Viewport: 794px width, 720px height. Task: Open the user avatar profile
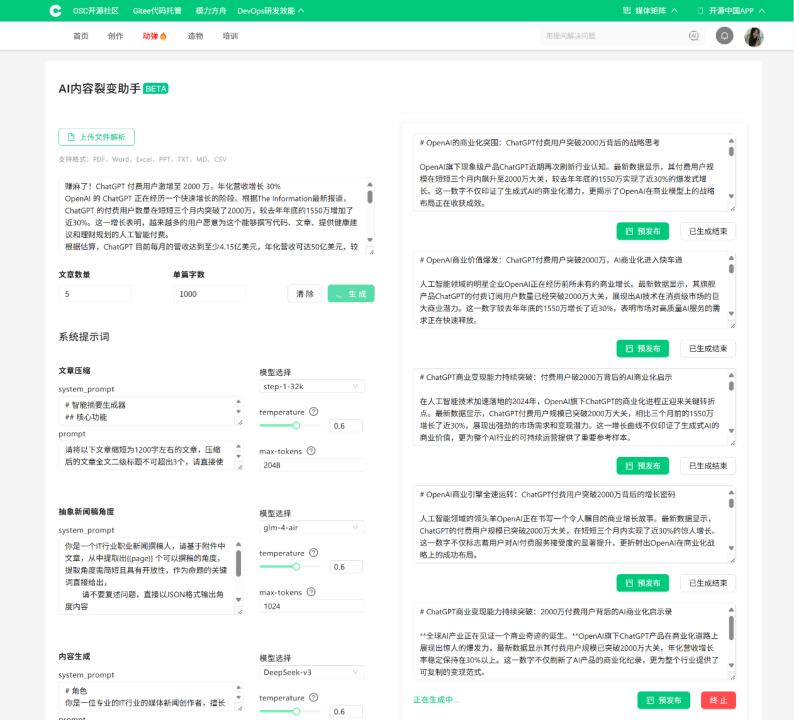coord(753,36)
